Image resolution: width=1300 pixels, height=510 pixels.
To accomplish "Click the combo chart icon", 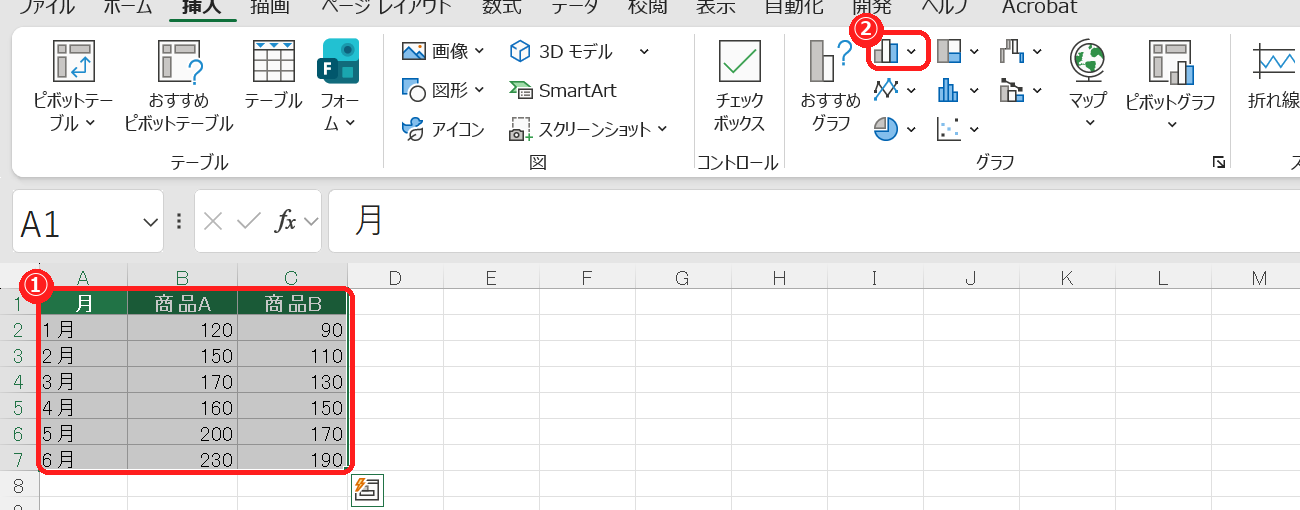I will click(x=1012, y=90).
